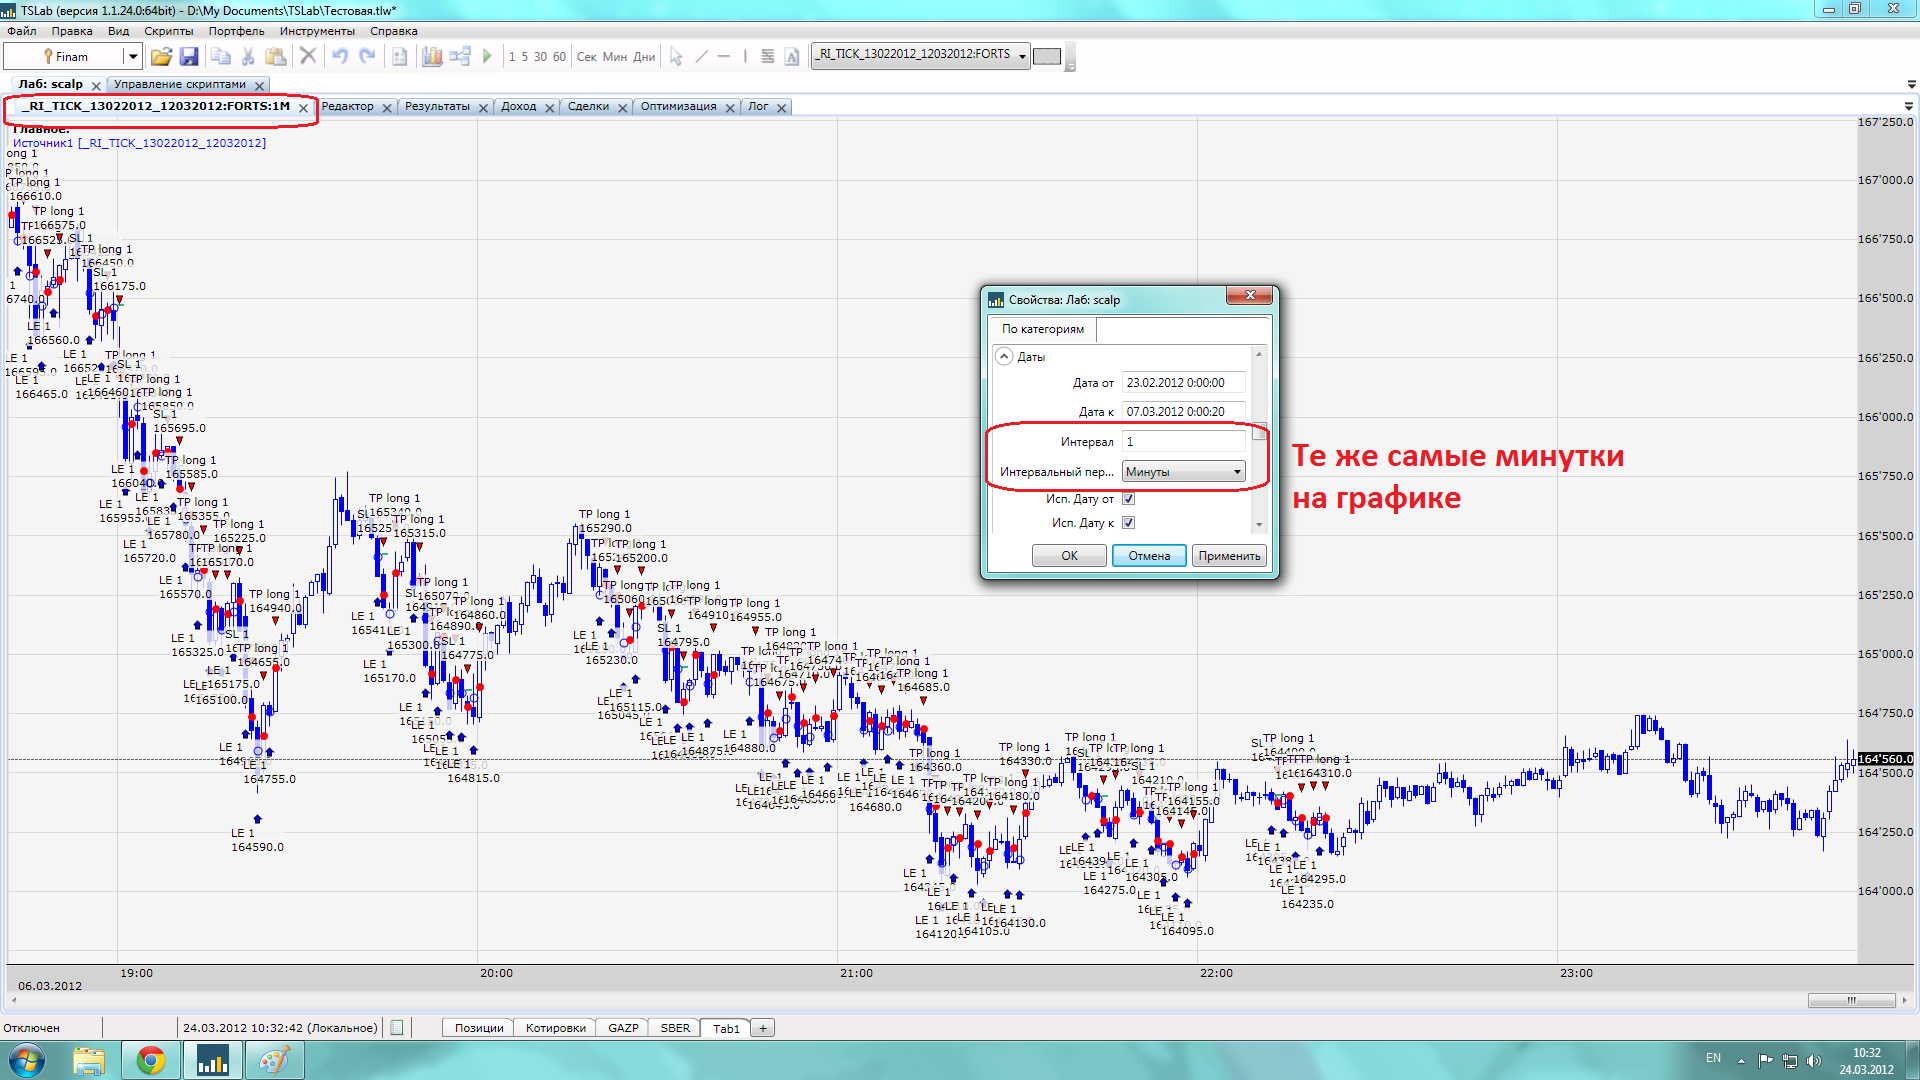Viewport: 1920px width, 1080px height.
Task: Click the save diskette icon
Action: click(188, 57)
